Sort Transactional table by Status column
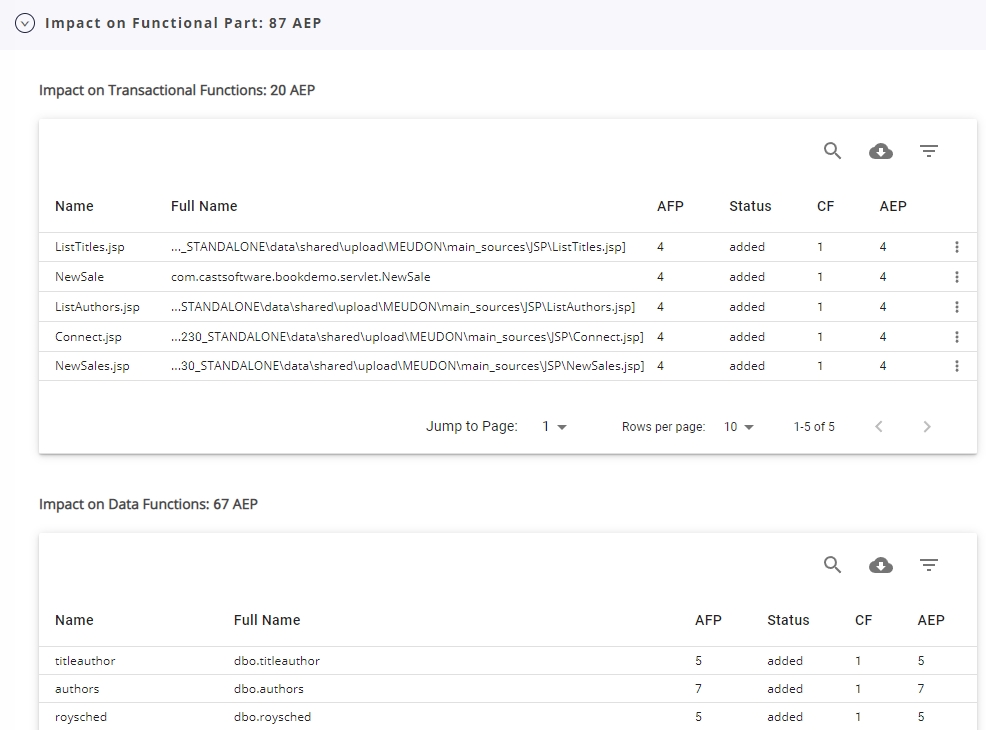 pyautogui.click(x=750, y=206)
